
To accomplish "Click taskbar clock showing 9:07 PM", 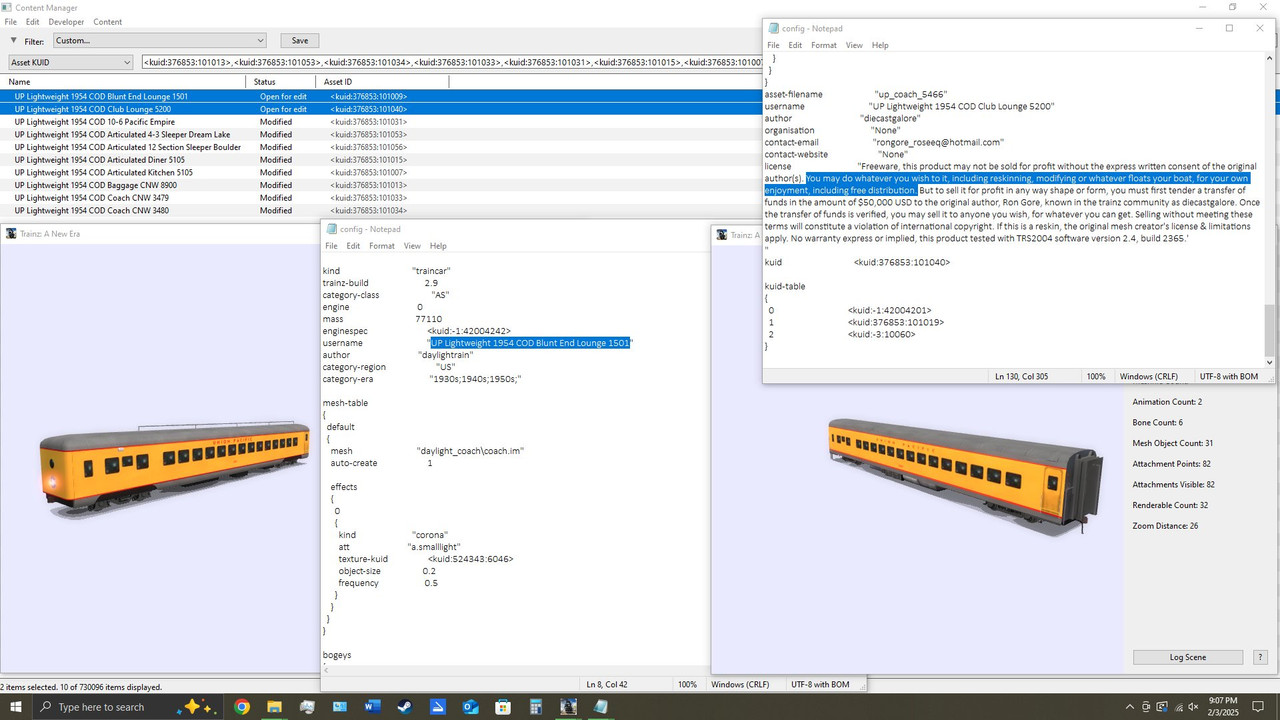I will click(1222, 707).
